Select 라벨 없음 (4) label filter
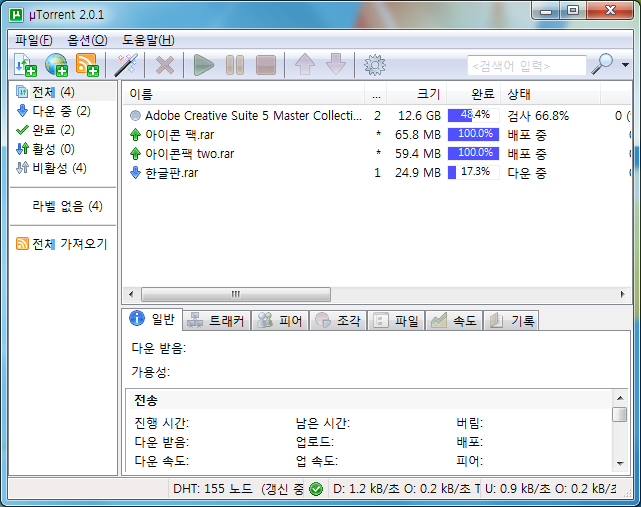Image resolution: width=641 pixels, height=507 pixels. (67, 206)
